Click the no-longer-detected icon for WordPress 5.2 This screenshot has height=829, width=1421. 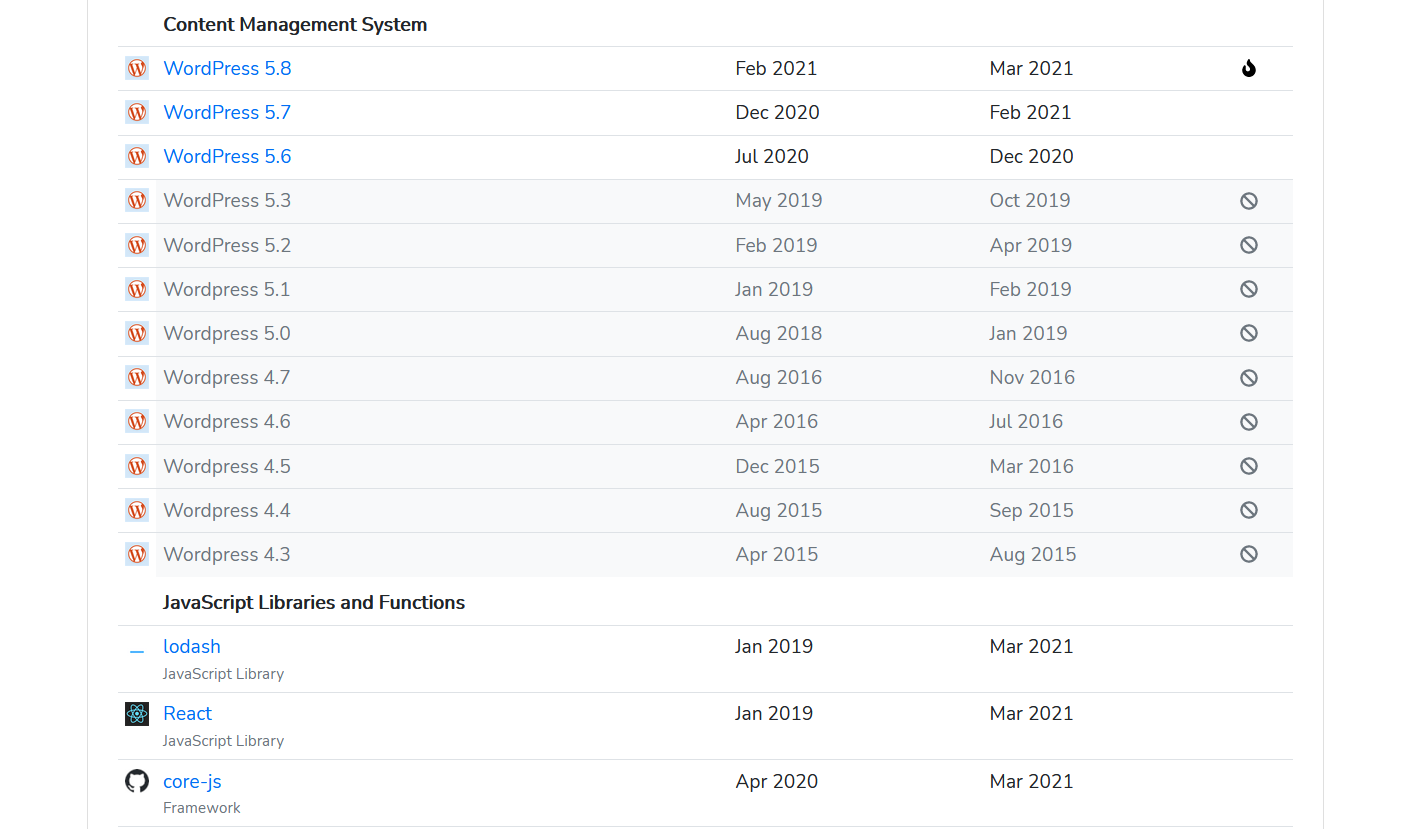1248,245
